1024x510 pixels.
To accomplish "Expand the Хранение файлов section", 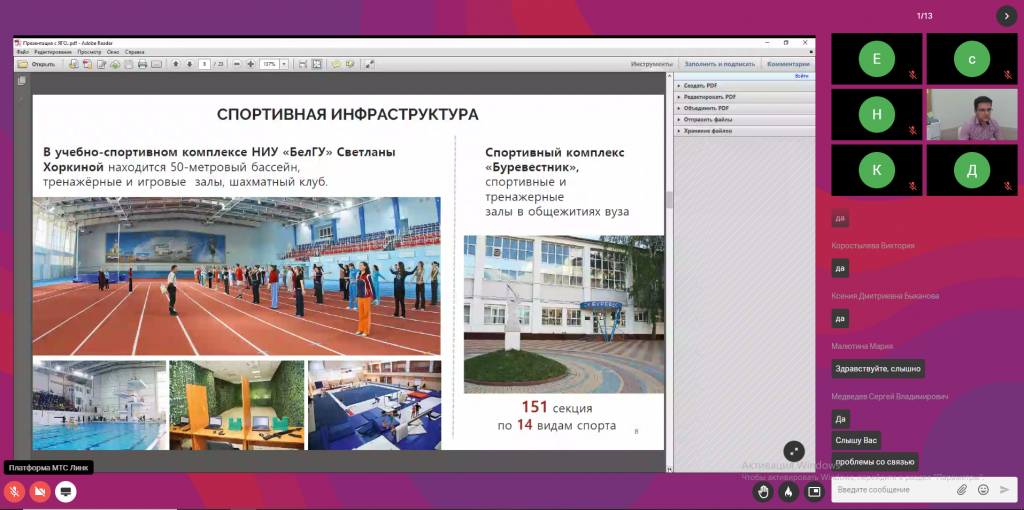I will [x=744, y=131].
